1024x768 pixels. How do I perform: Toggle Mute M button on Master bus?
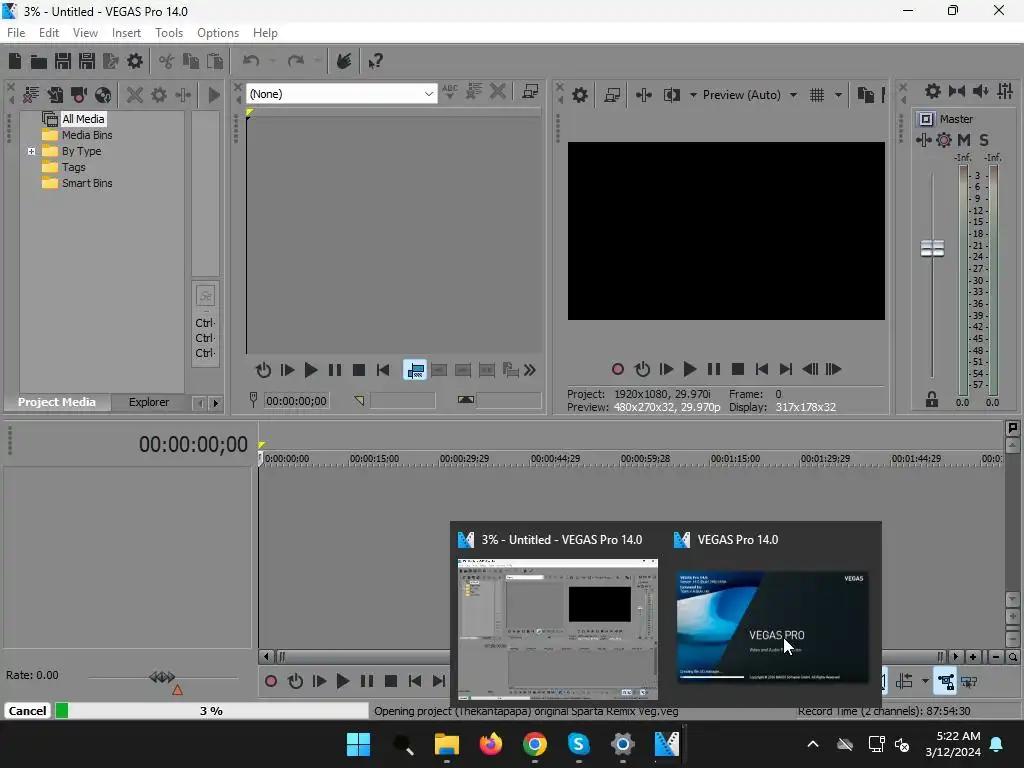963,140
